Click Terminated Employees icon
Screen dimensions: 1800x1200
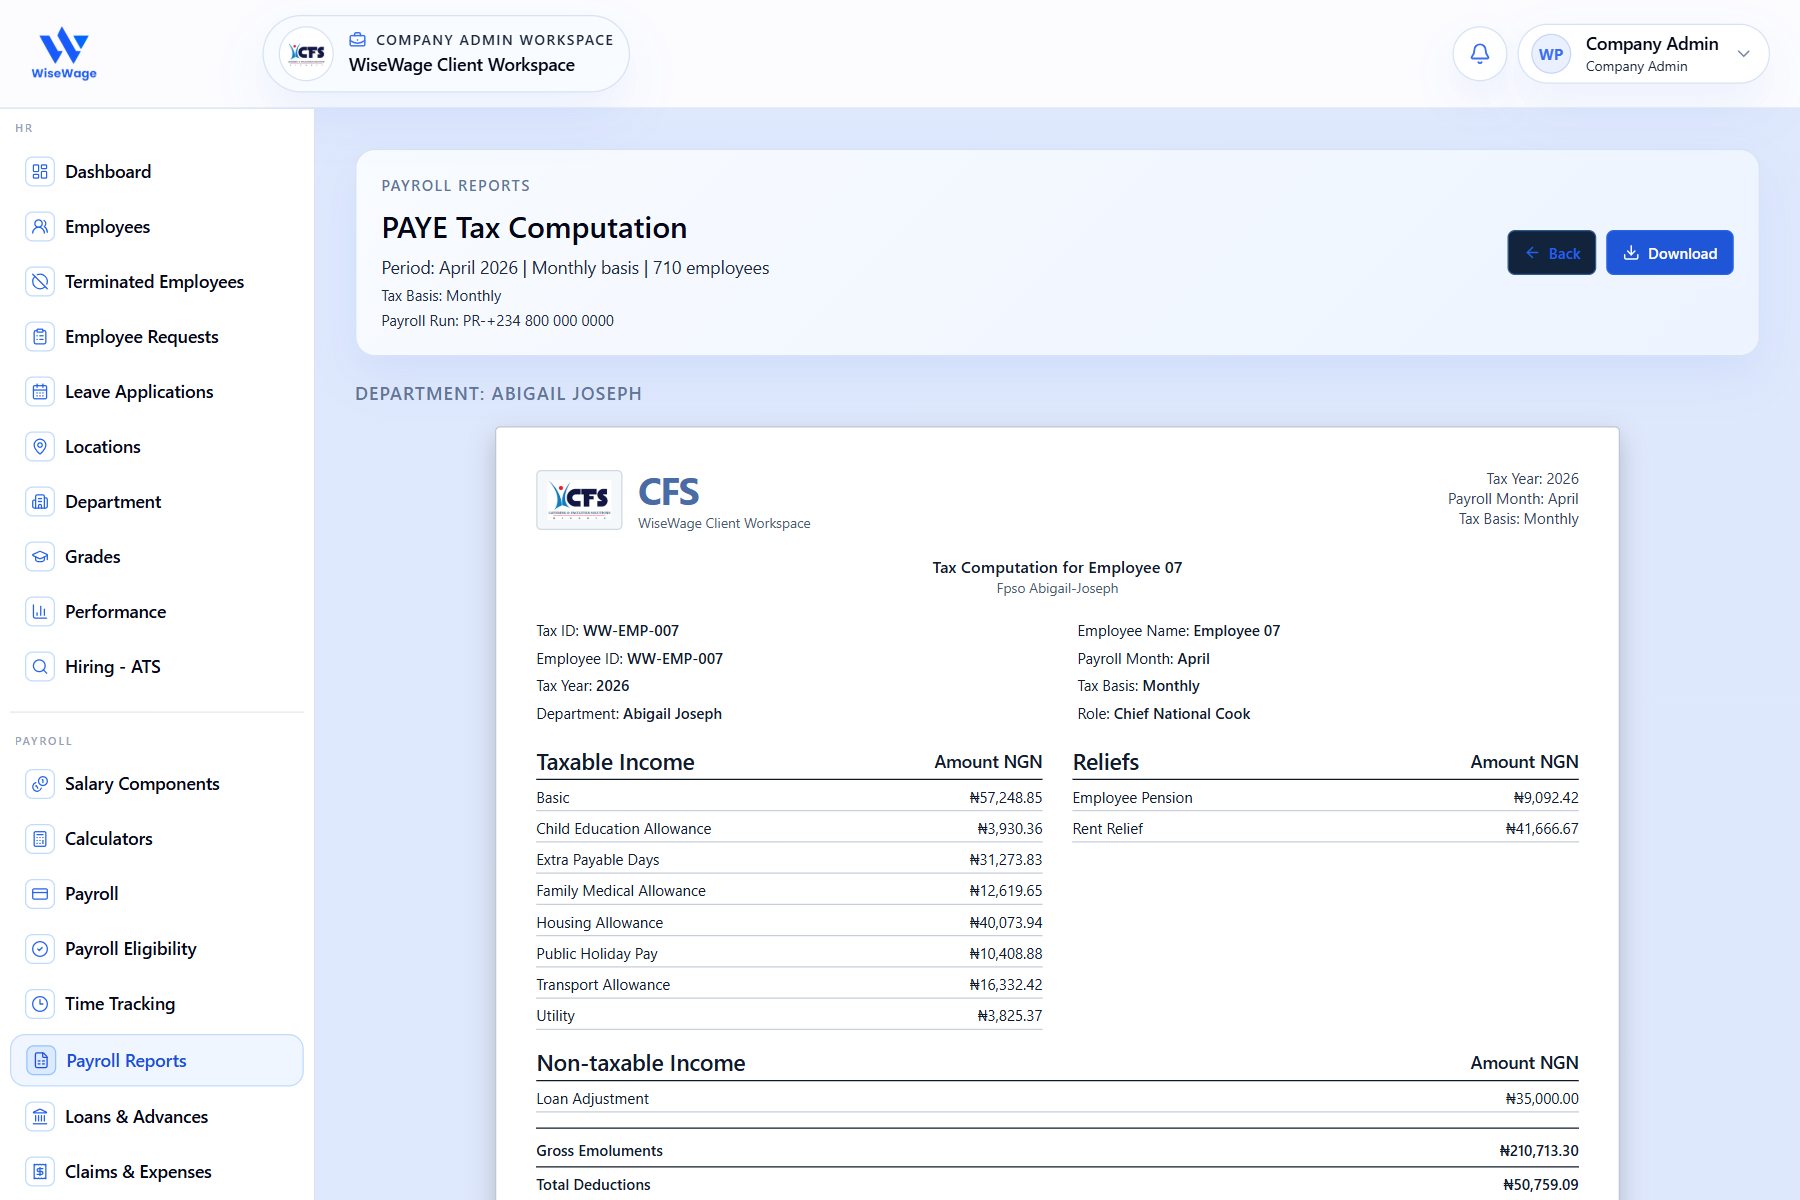tap(40, 282)
